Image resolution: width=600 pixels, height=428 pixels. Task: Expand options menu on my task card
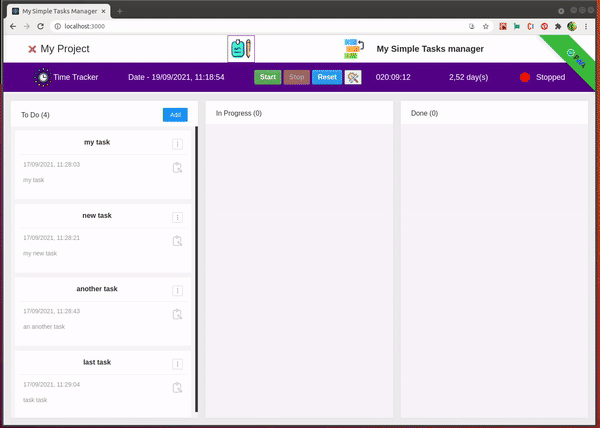pos(177,144)
